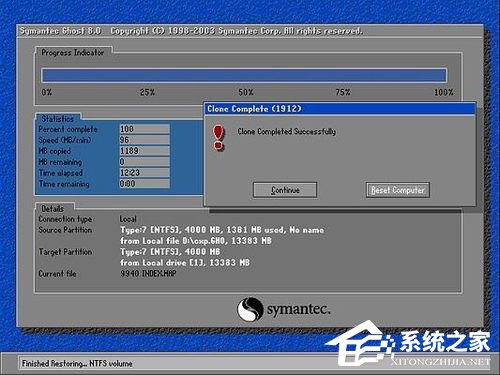
Task: Click the 'MB copied' label
Action: tap(55, 151)
